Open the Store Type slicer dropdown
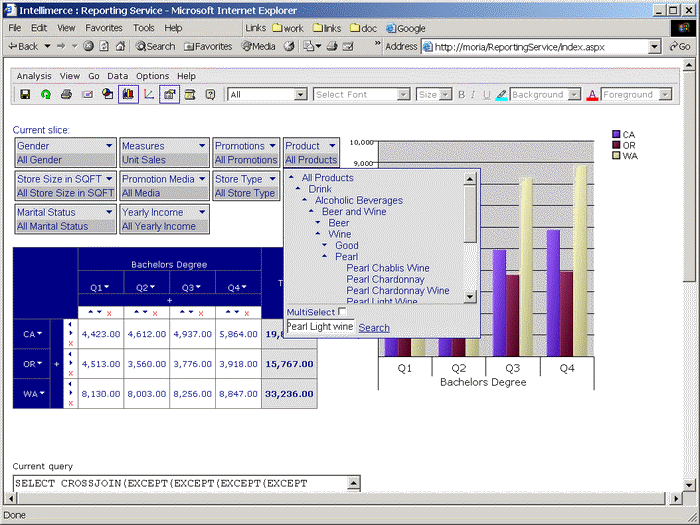 click(x=272, y=179)
